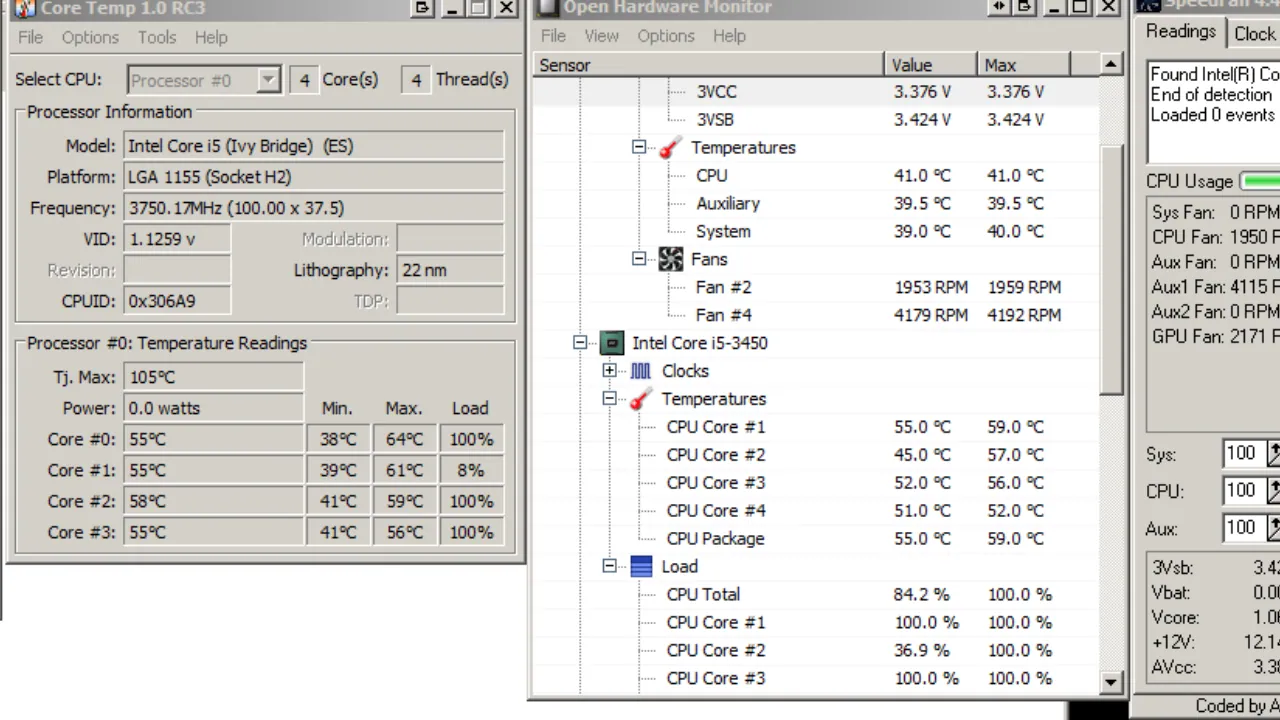
Task: Select the Fan #4 row
Action: [x=814, y=315]
